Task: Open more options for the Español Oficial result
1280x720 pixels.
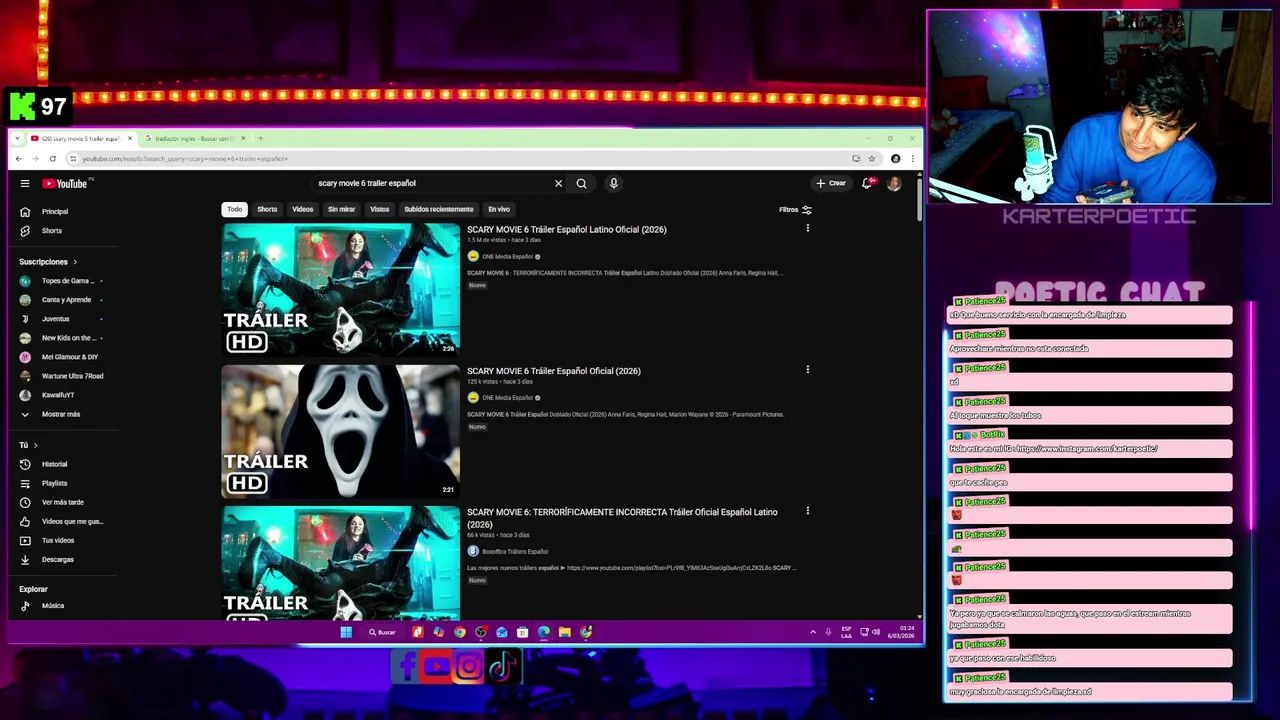Action: [x=807, y=369]
